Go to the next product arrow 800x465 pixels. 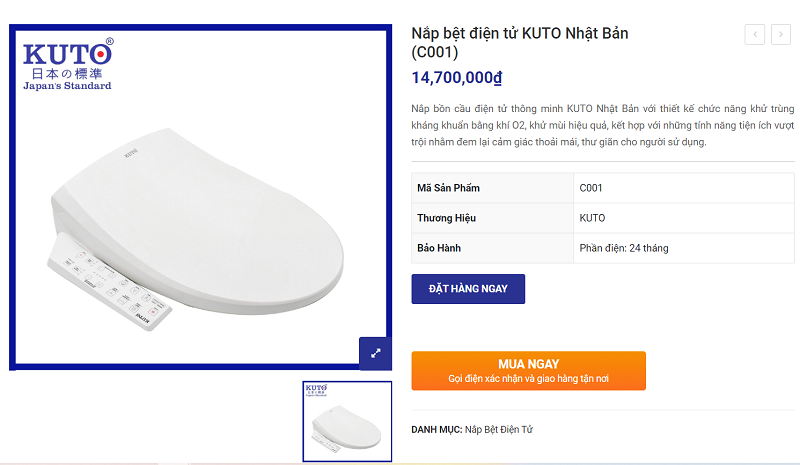click(781, 35)
